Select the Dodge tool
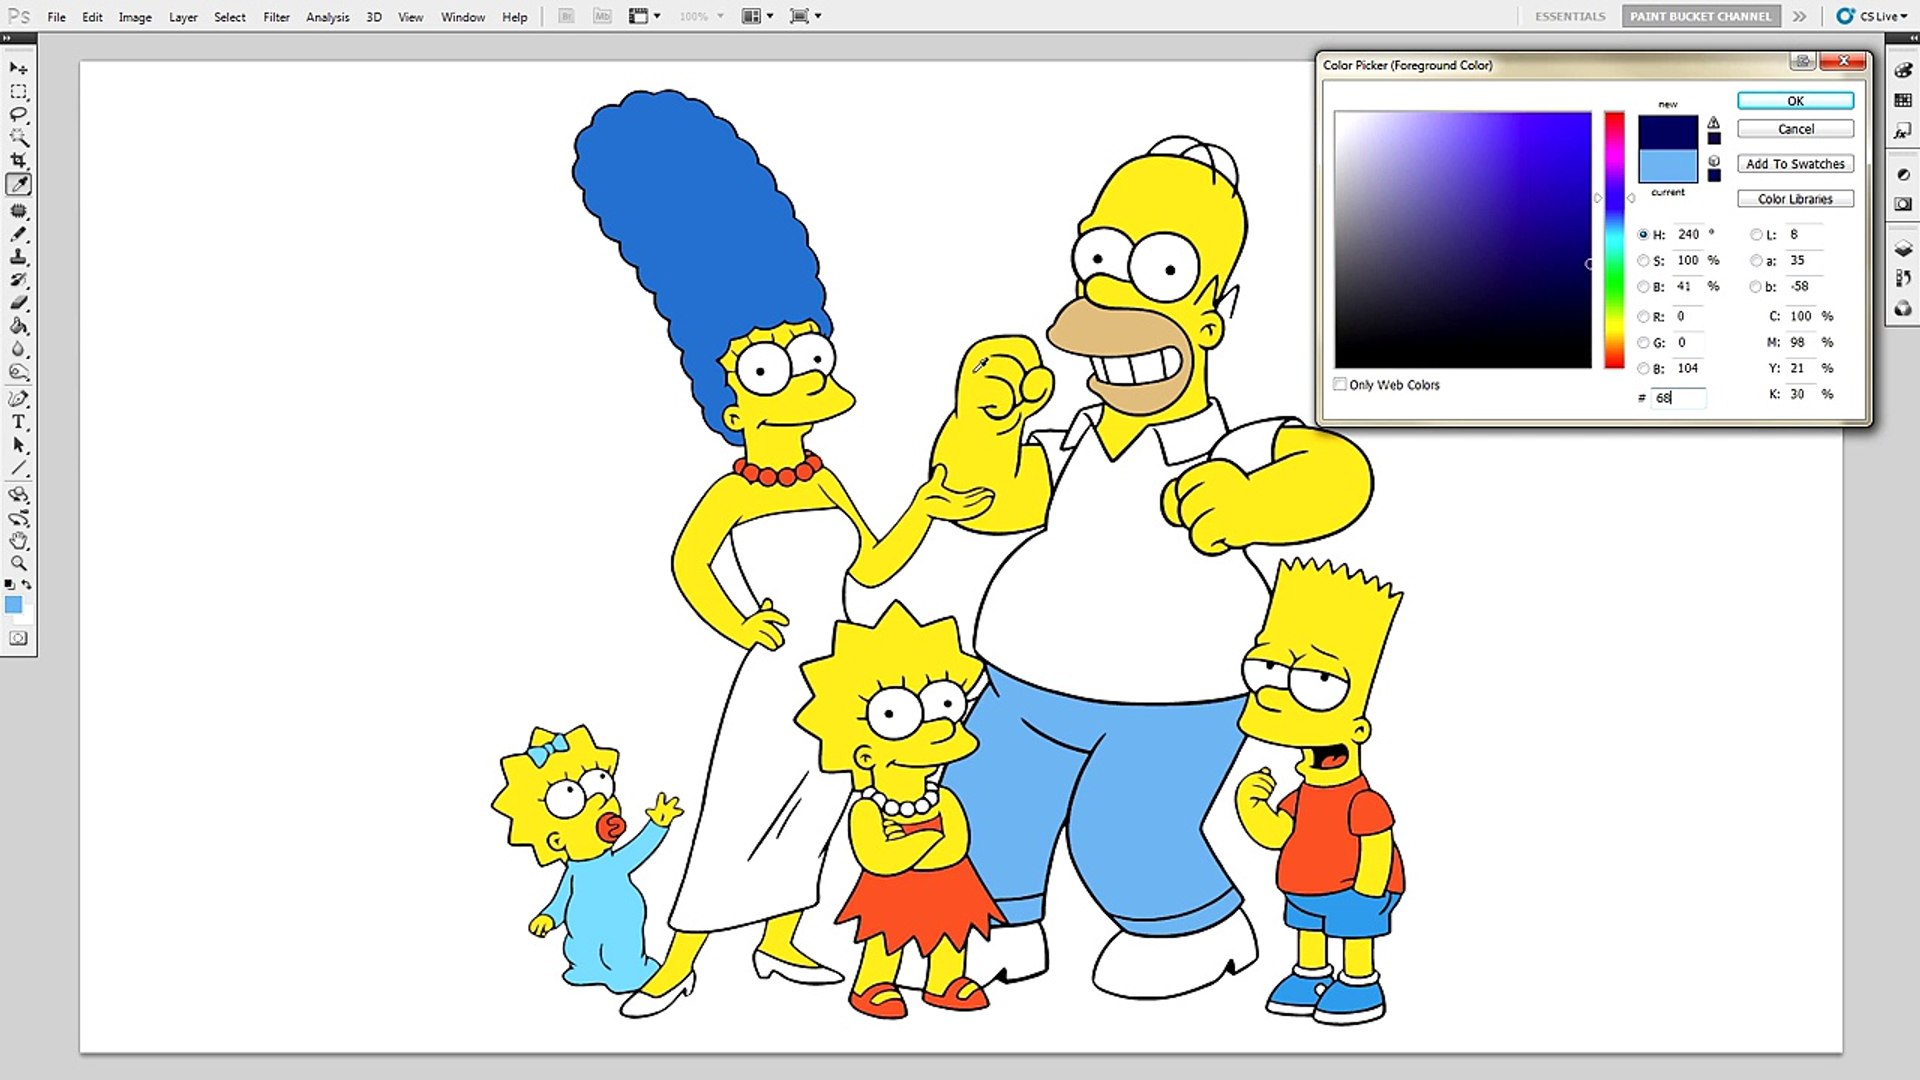 (x=18, y=371)
